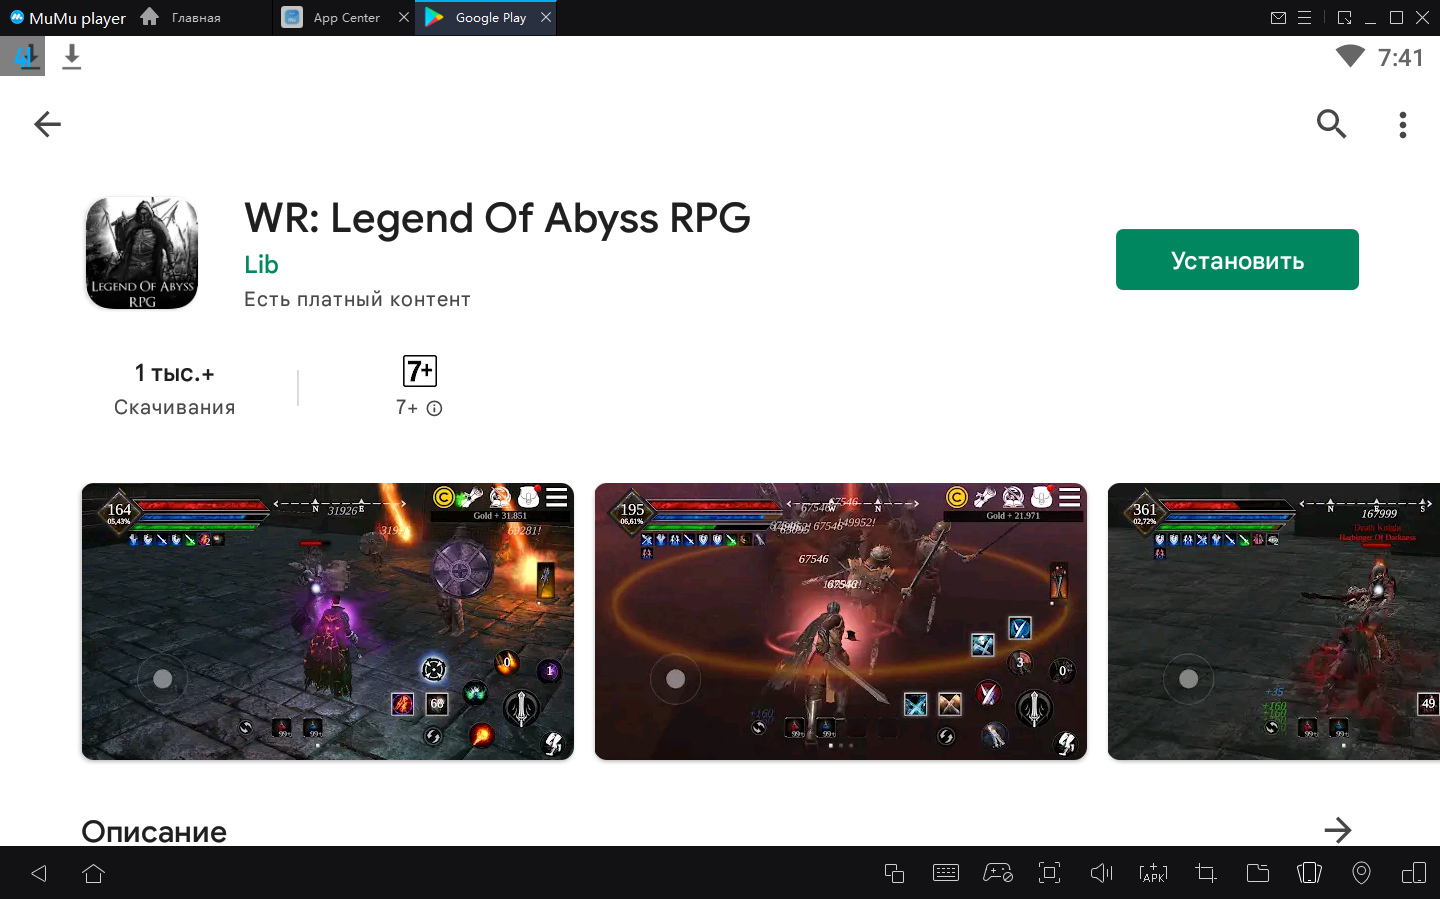Open the second gameplay screenshot thumbnail
This screenshot has width=1440, height=899.
[x=840, y=621]
